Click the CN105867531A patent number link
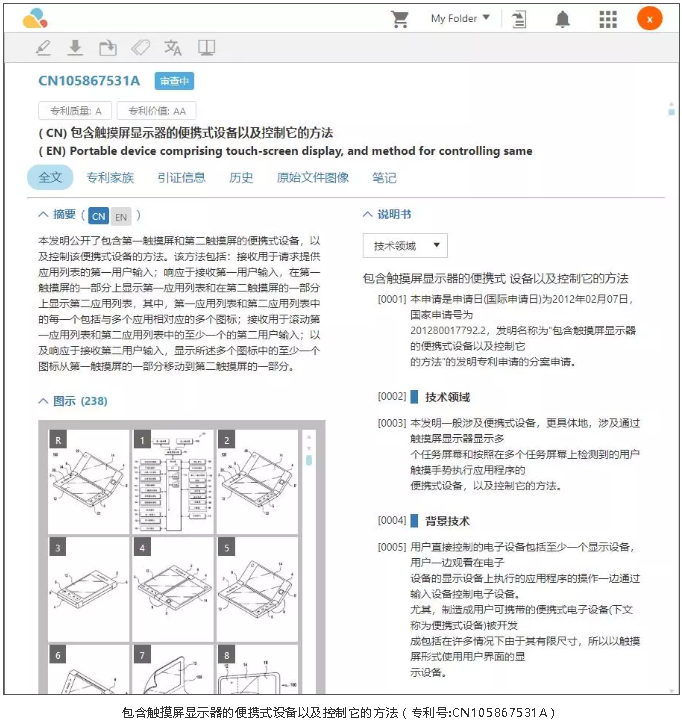Image resolution: width=682 pixels, height=723 pixels. click(x=89, y=81)
